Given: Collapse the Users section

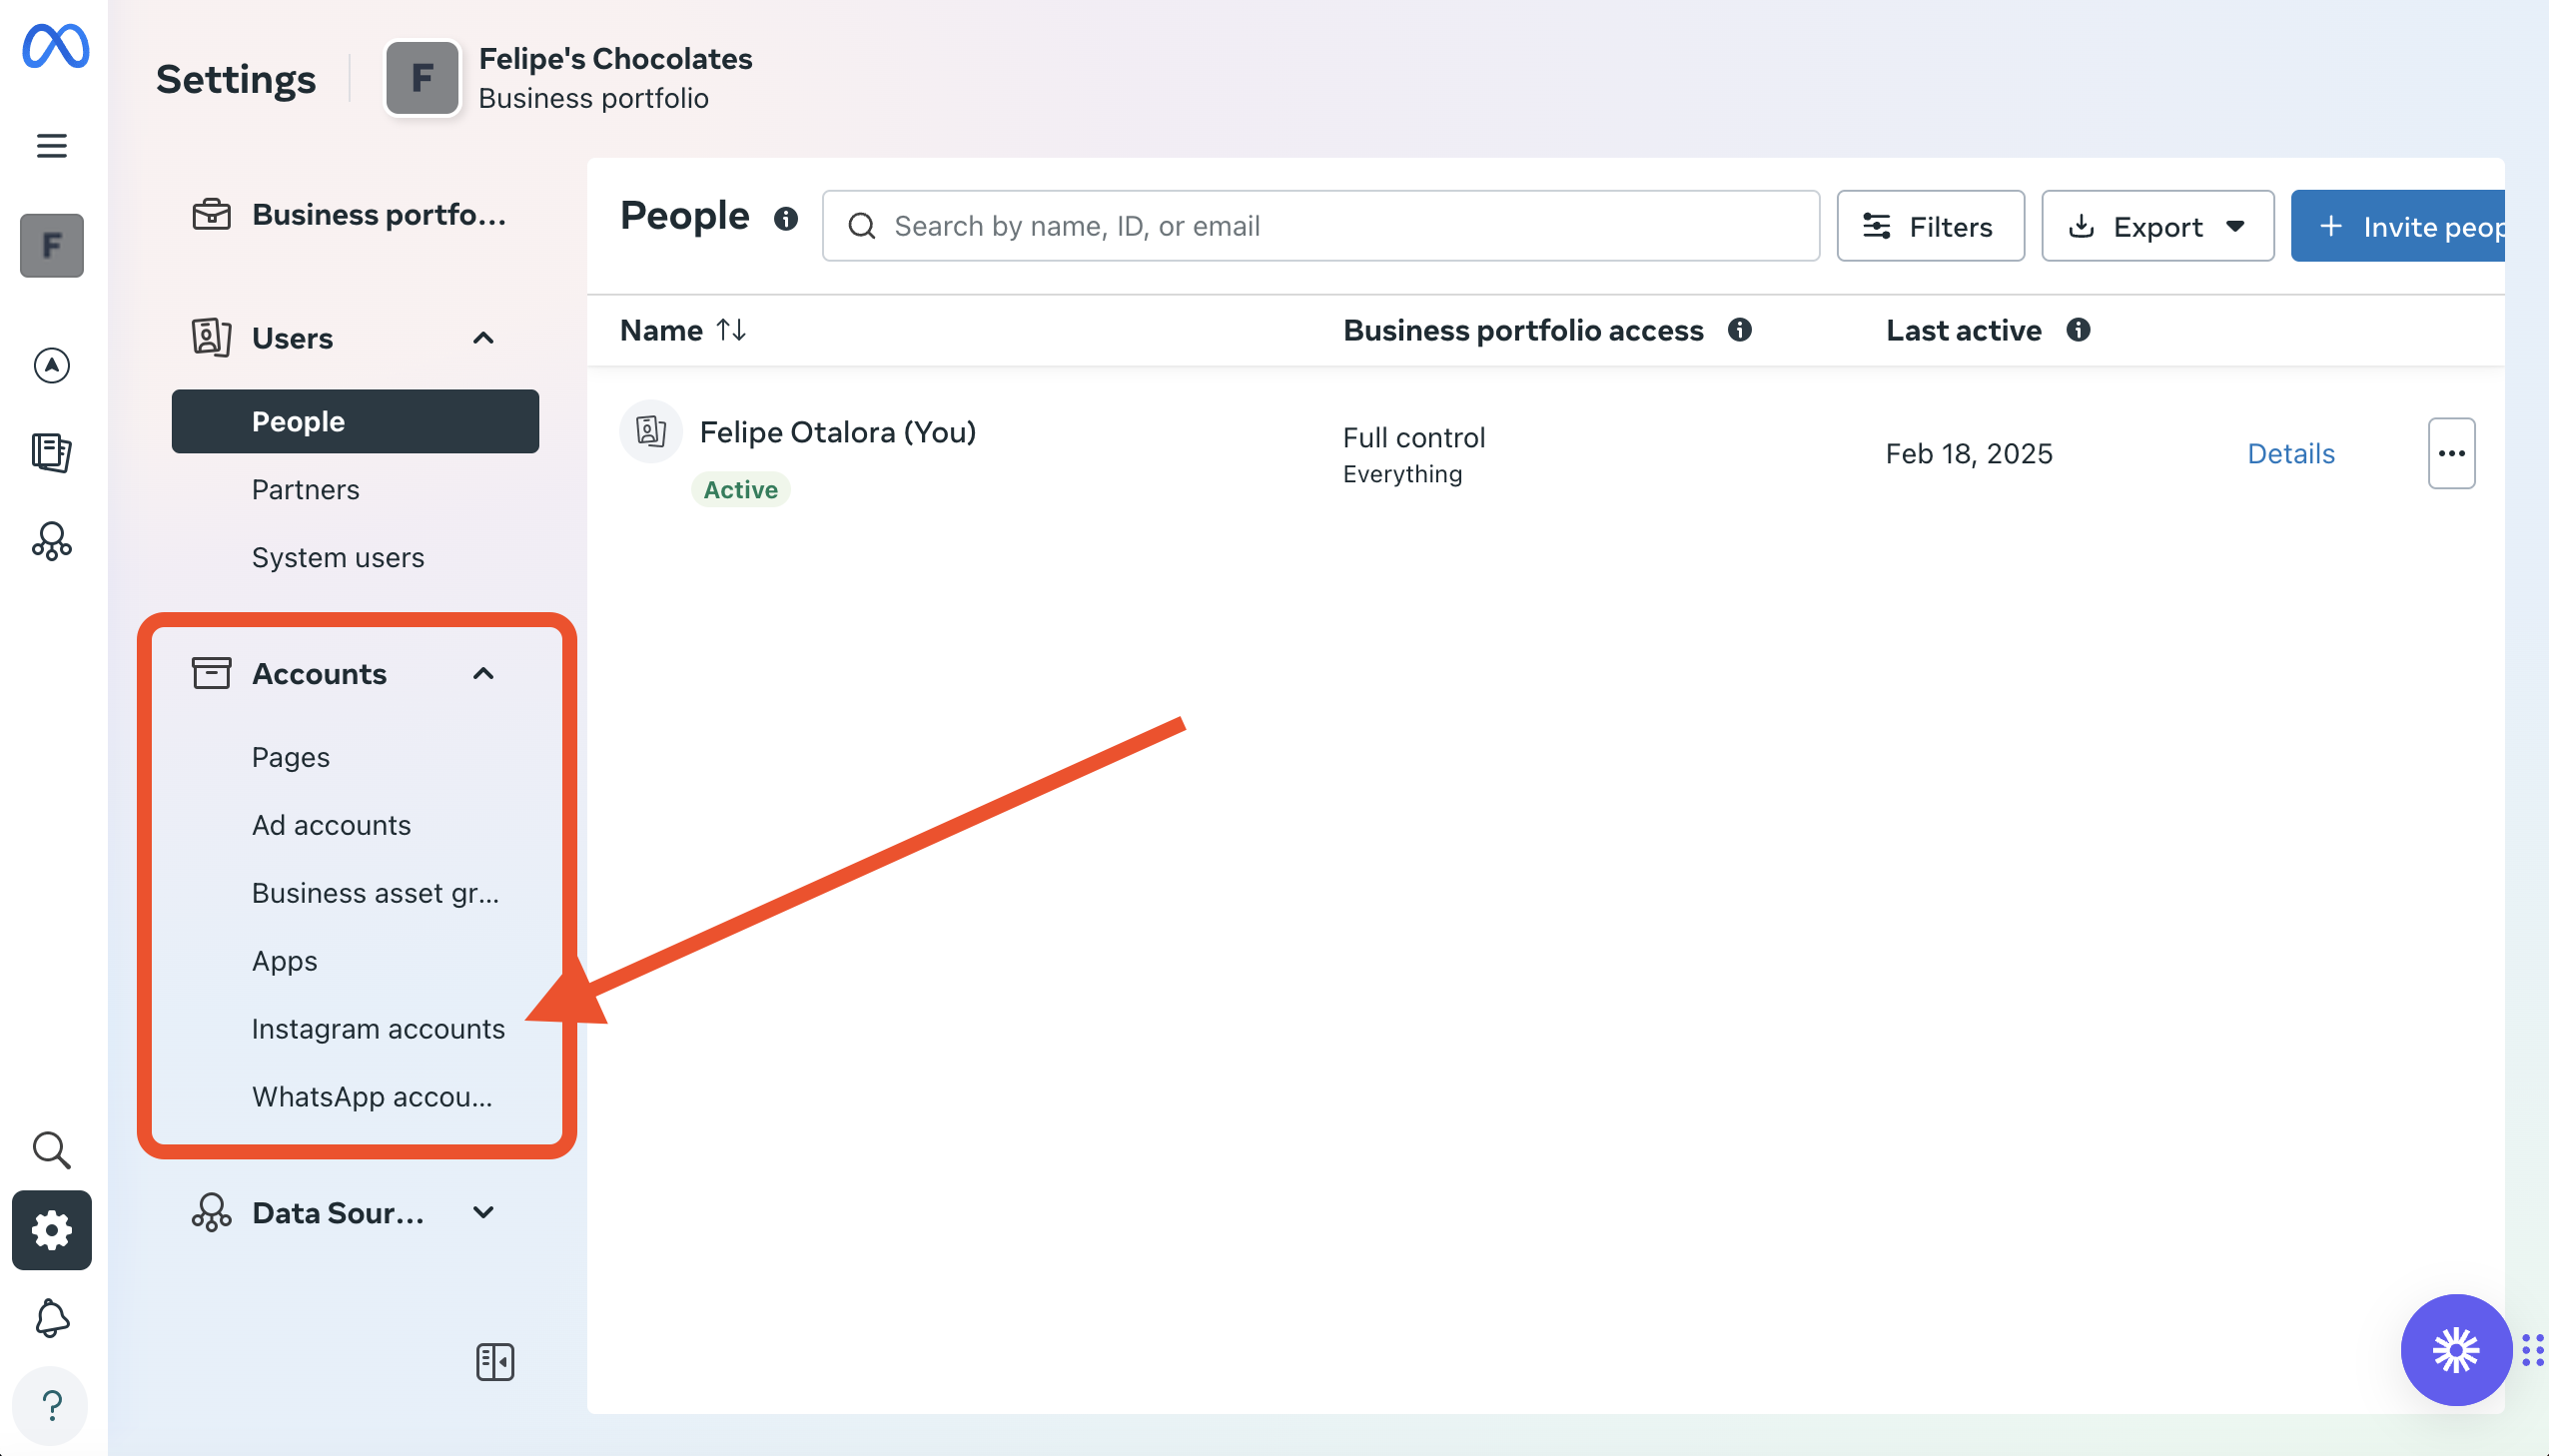Looking at the screenshot, I should coord(483,338).
